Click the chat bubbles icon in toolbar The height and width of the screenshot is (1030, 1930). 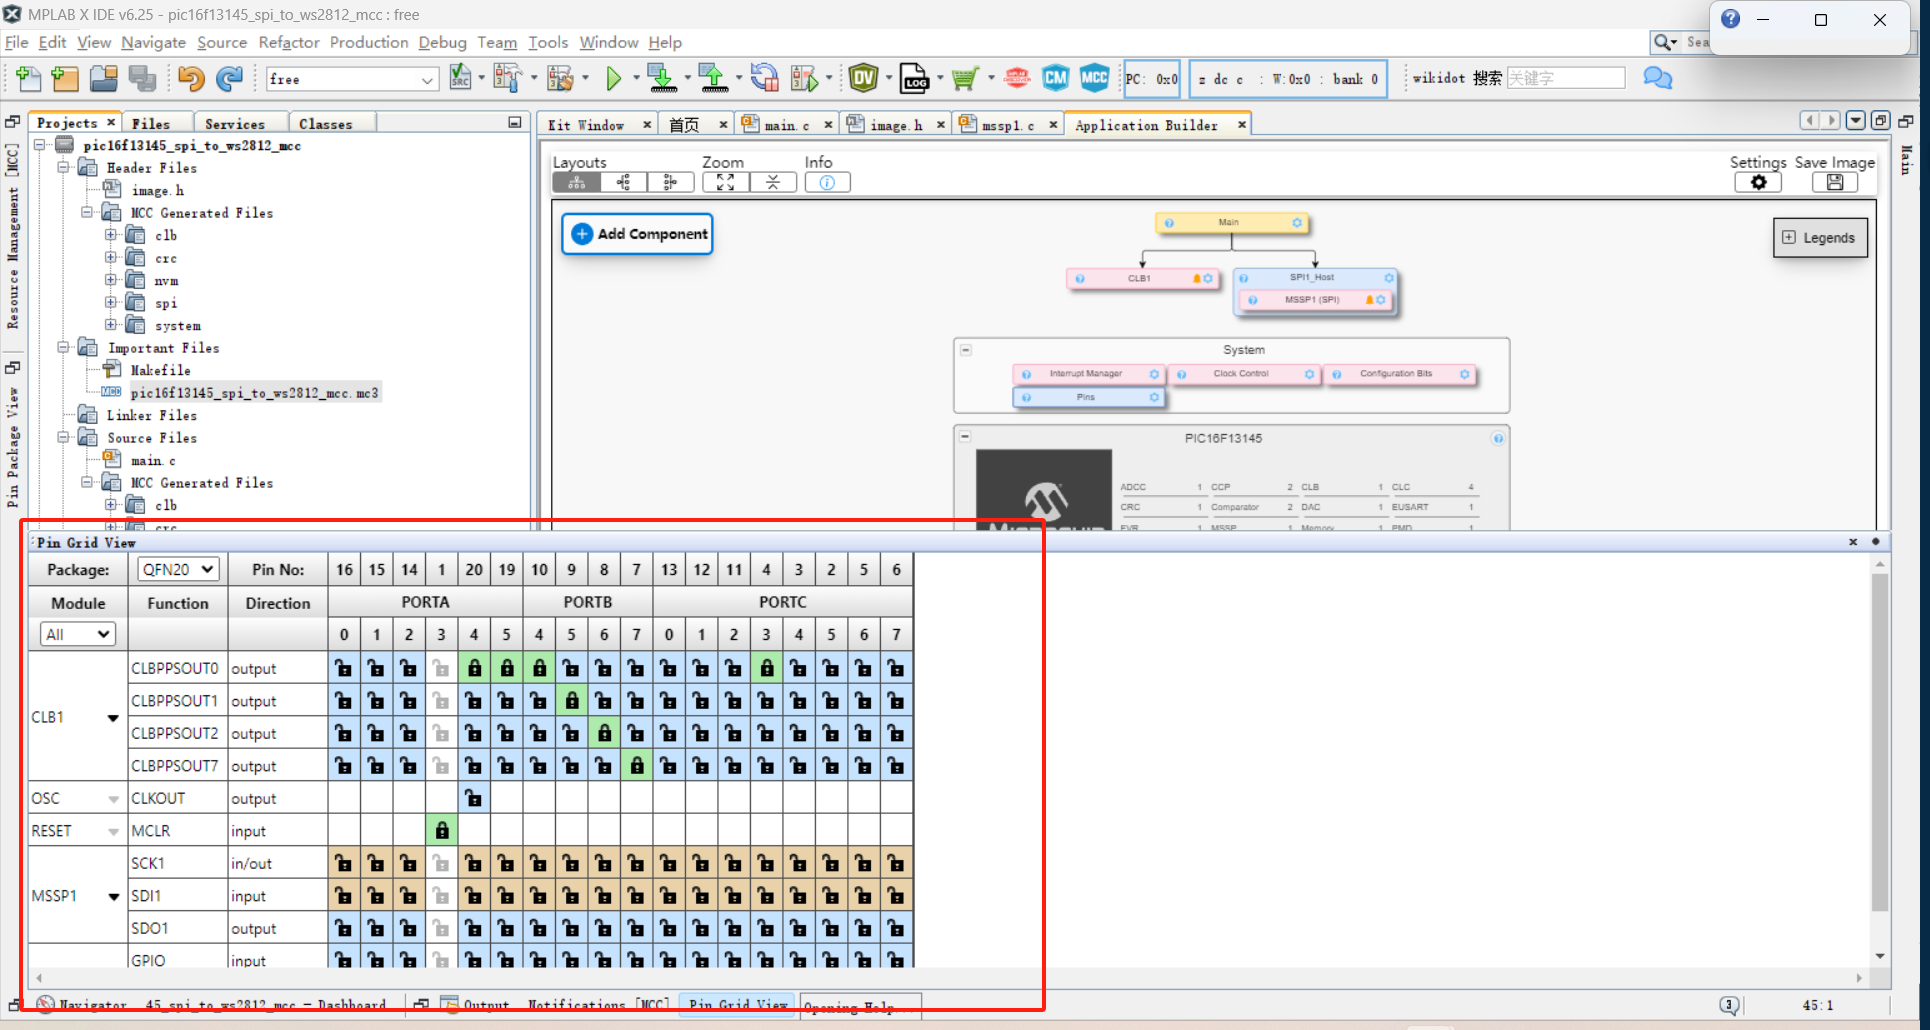[1657, 78]
